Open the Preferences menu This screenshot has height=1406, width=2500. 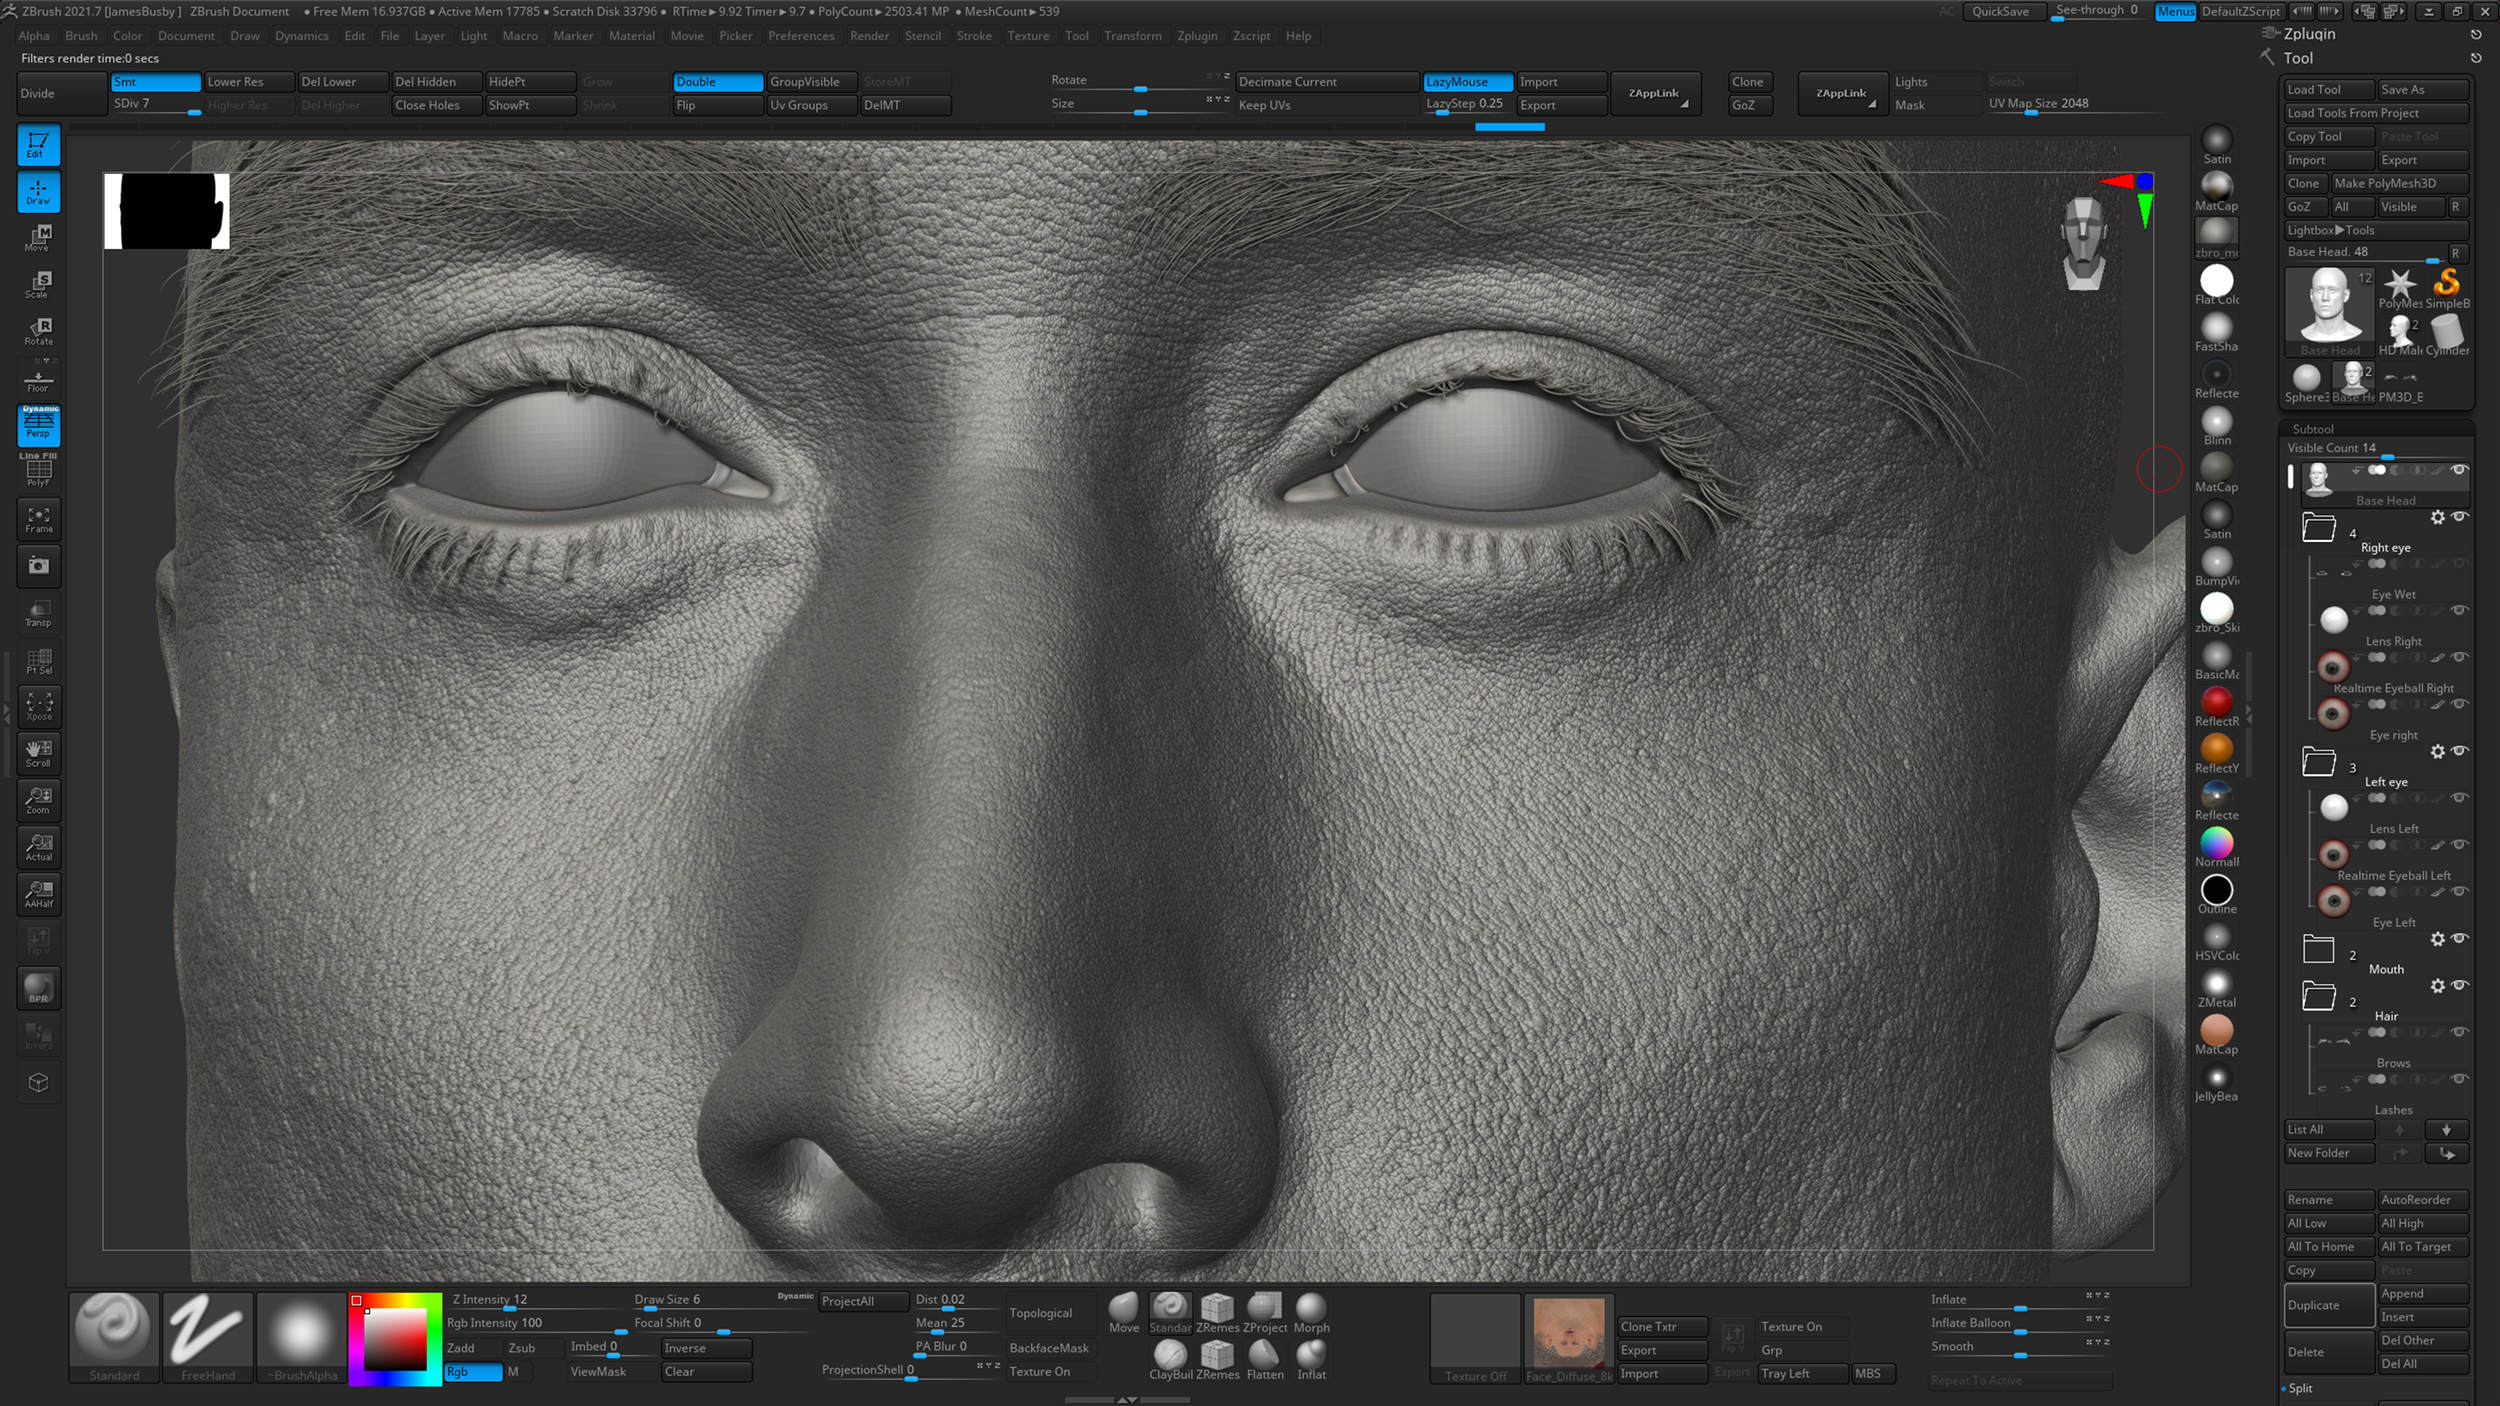801,35
